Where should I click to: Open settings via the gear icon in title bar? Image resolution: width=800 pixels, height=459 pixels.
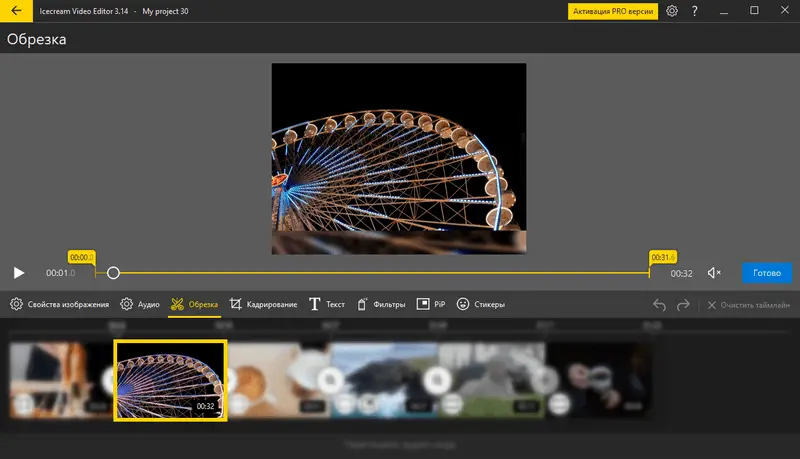[x=672, y=11]
